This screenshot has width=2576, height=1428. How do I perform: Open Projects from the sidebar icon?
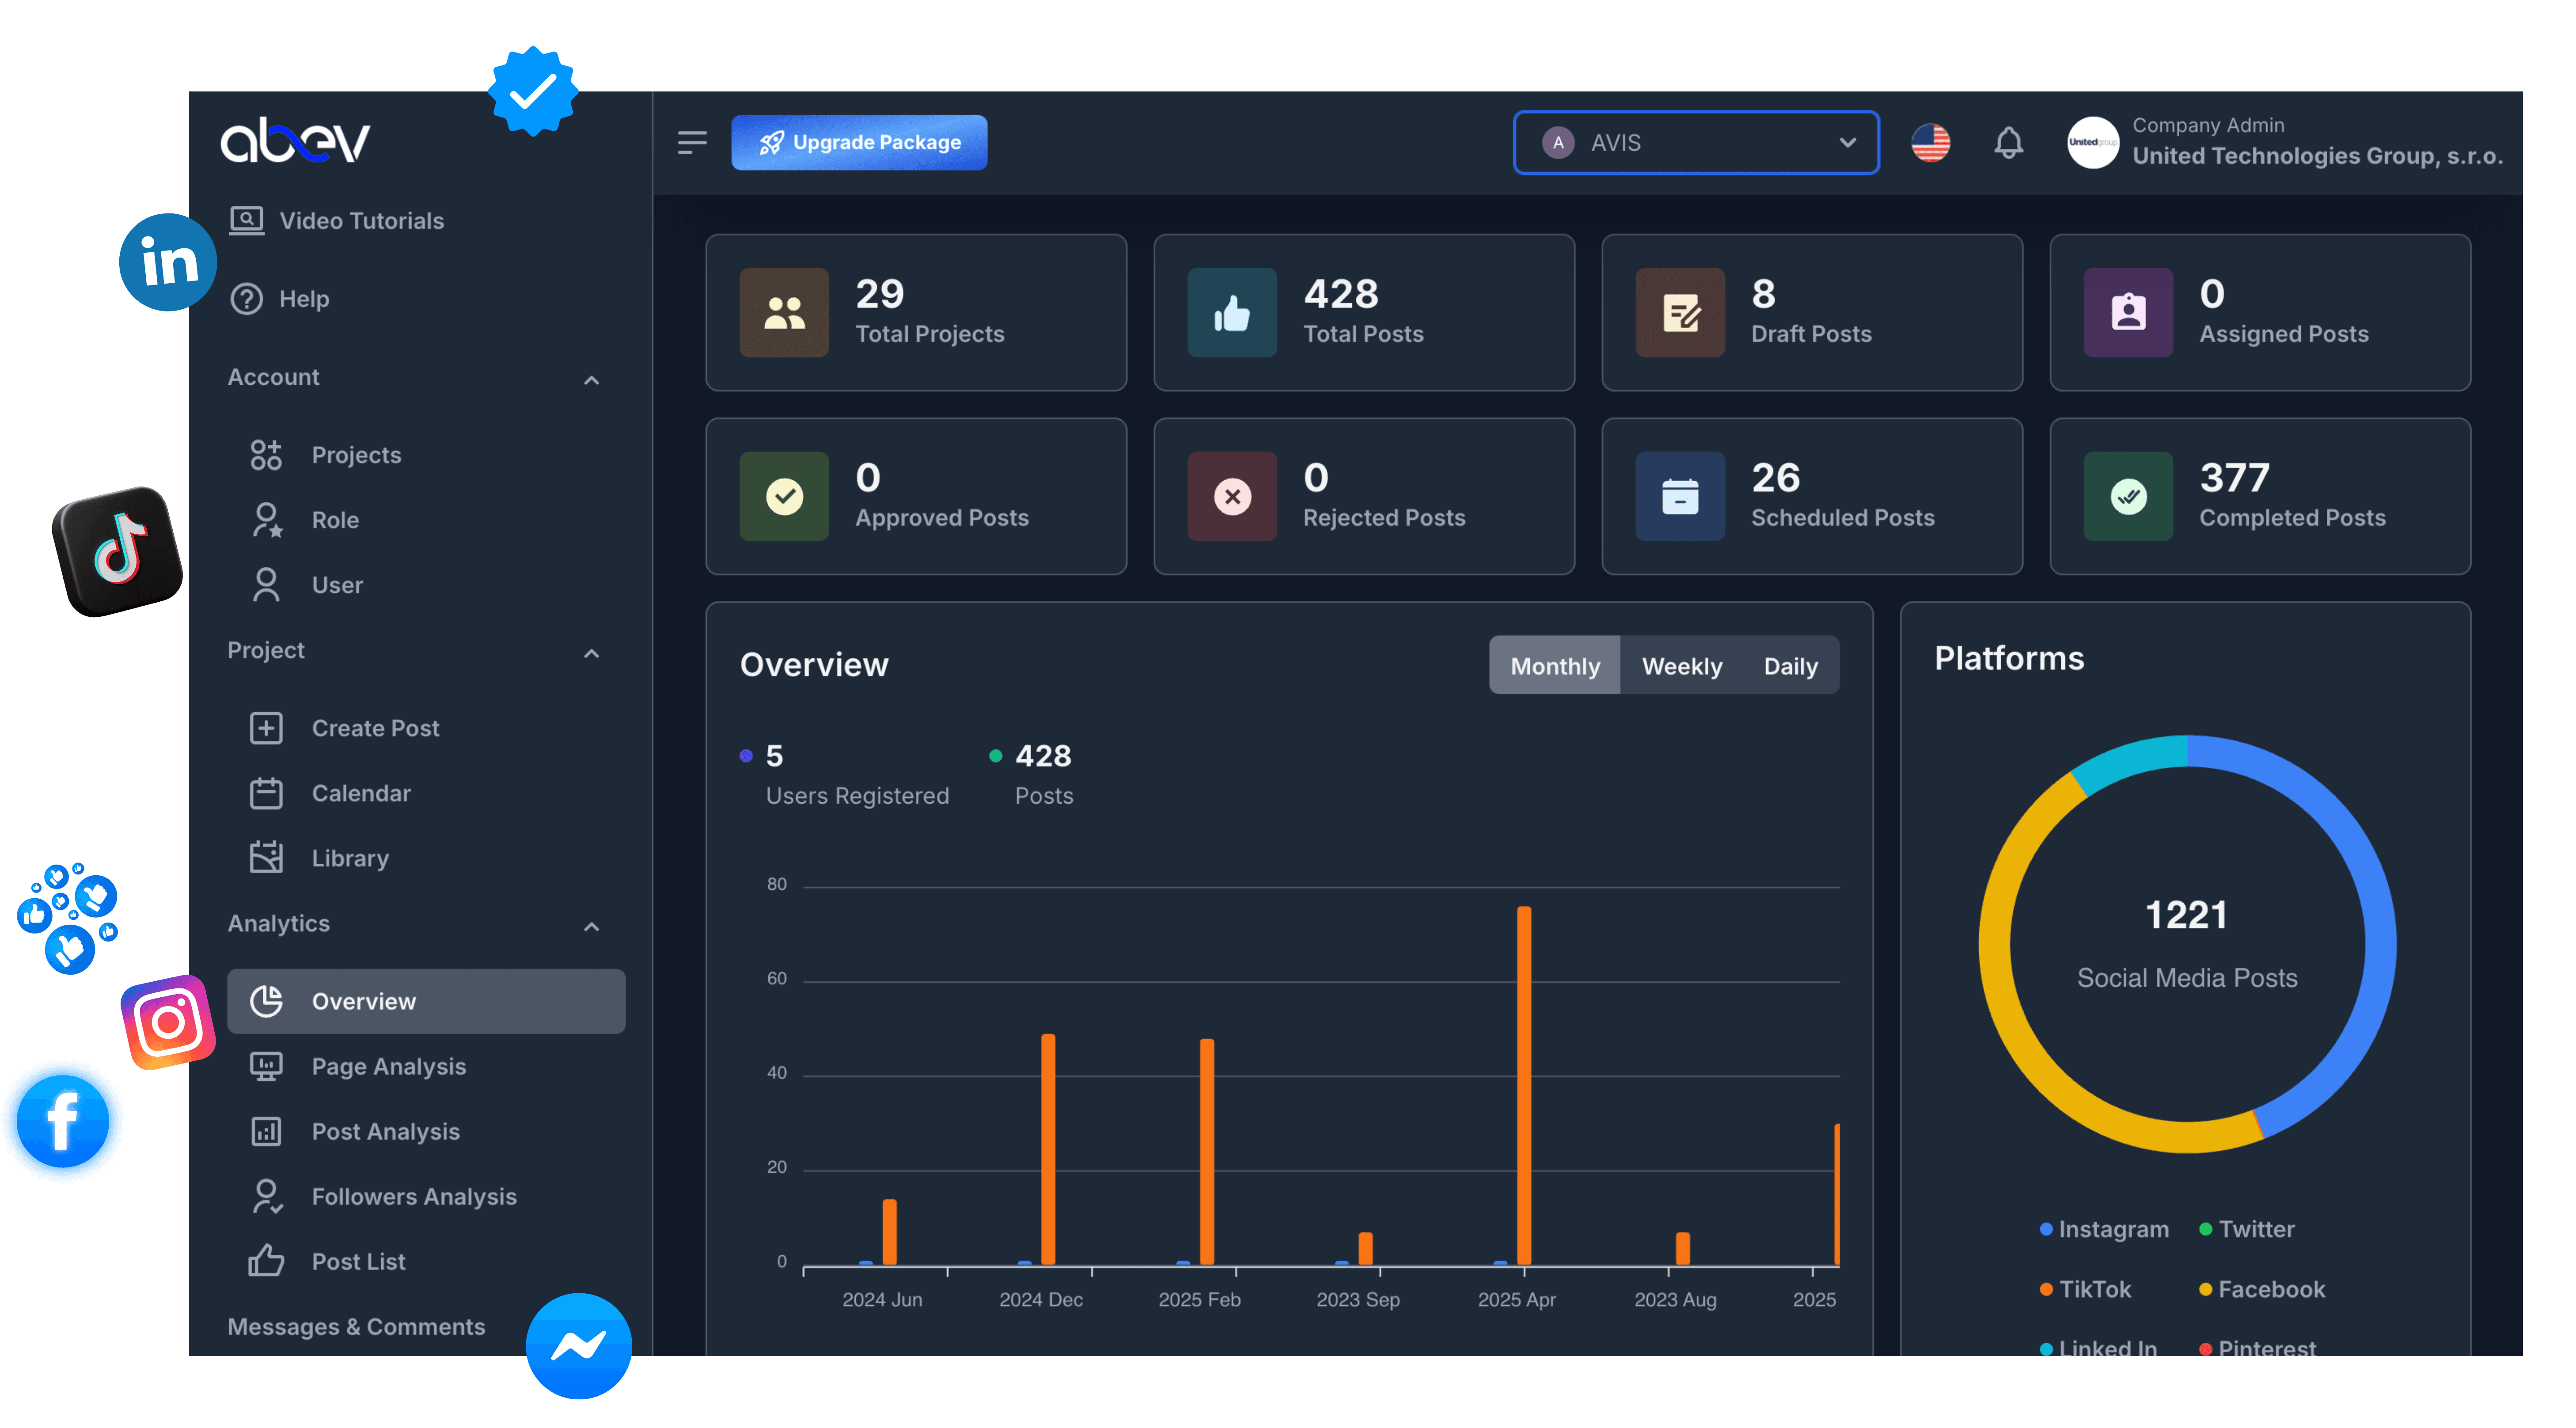tap(266, 455)
